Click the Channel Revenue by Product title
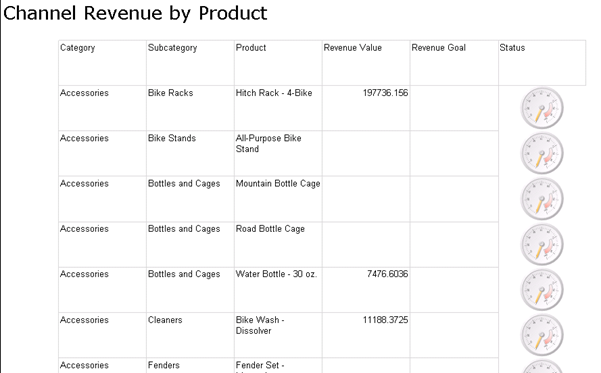This screenshot has width=601, height=373. 135,13
